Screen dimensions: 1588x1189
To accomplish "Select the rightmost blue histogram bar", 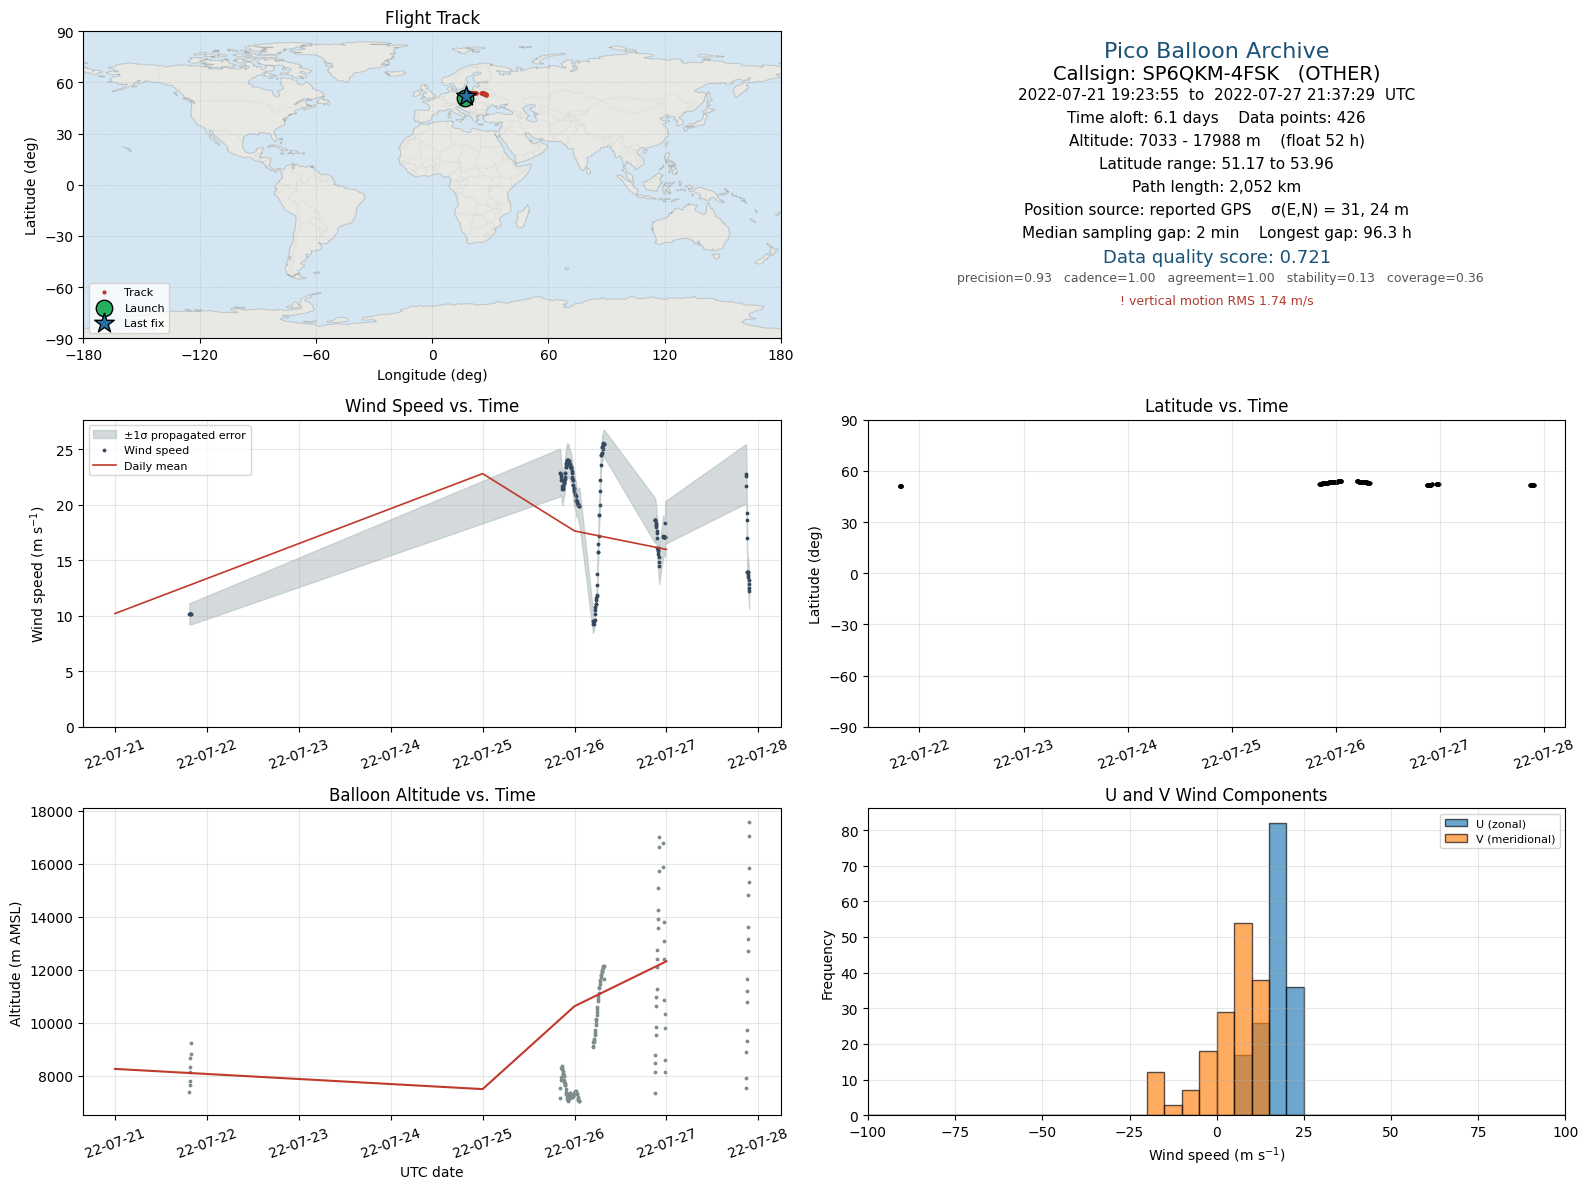I will [x=1295, y=1051].
